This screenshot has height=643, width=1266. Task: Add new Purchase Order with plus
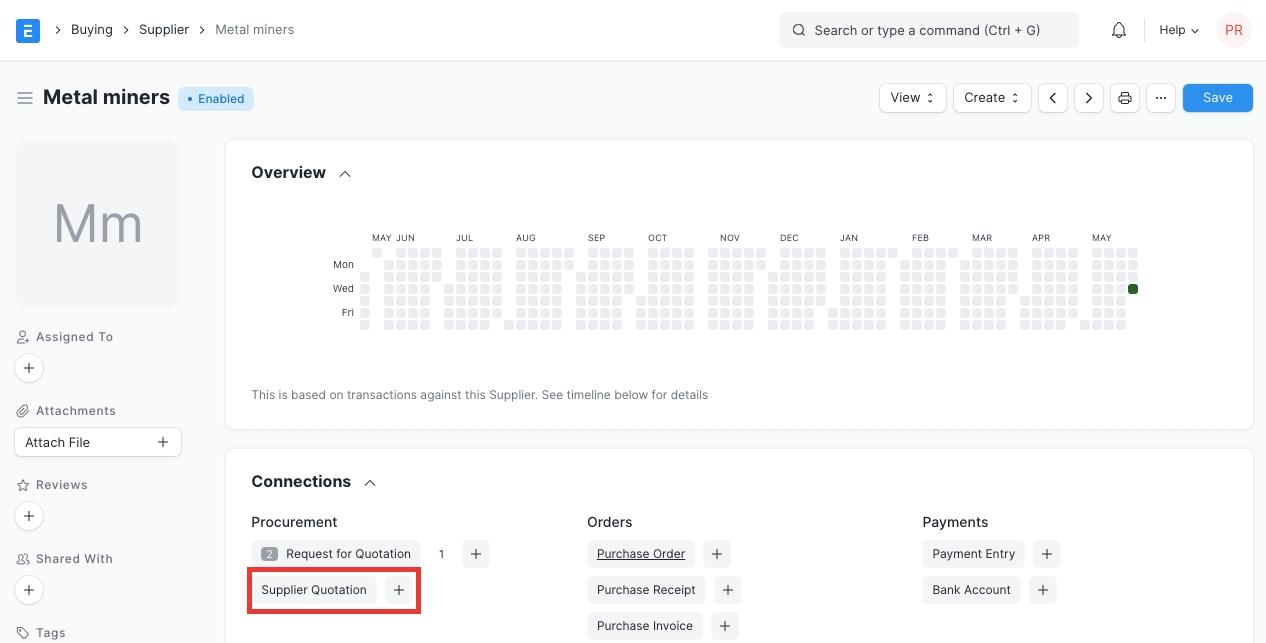point(717,554)
